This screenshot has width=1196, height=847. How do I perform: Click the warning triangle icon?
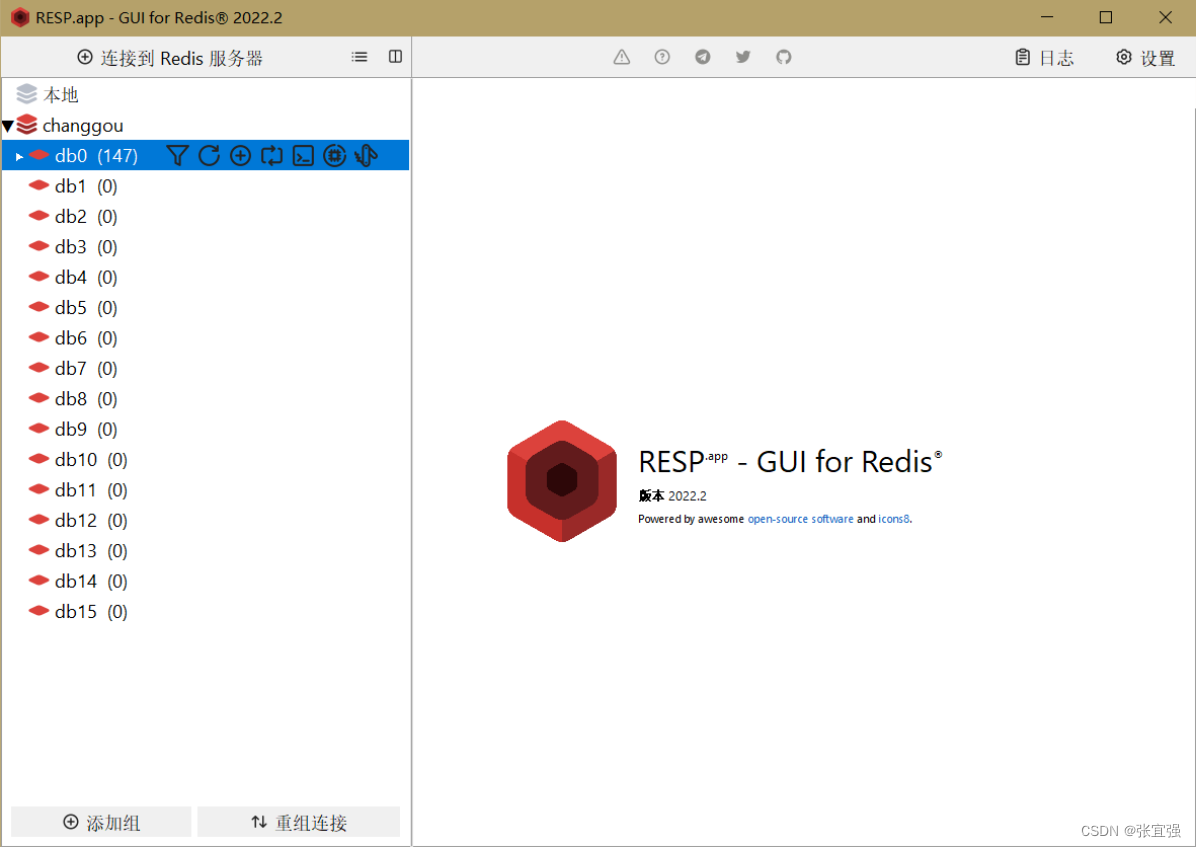(x=622, y=57)
